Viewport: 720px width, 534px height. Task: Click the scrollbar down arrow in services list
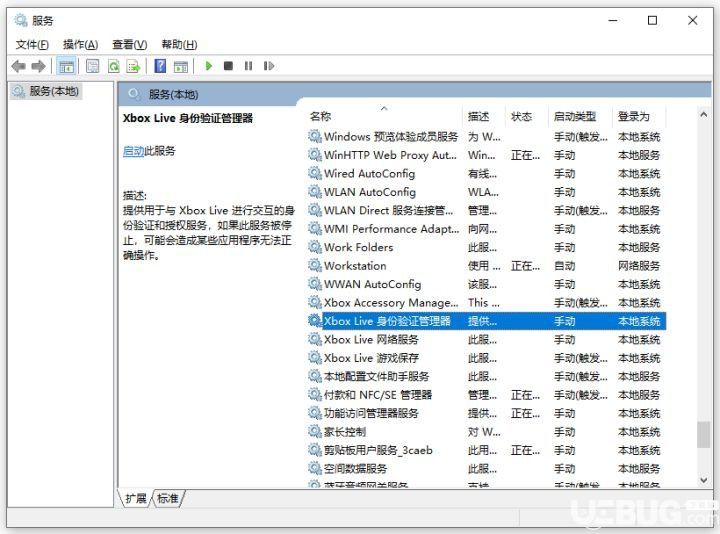click(x=703, y=480)
